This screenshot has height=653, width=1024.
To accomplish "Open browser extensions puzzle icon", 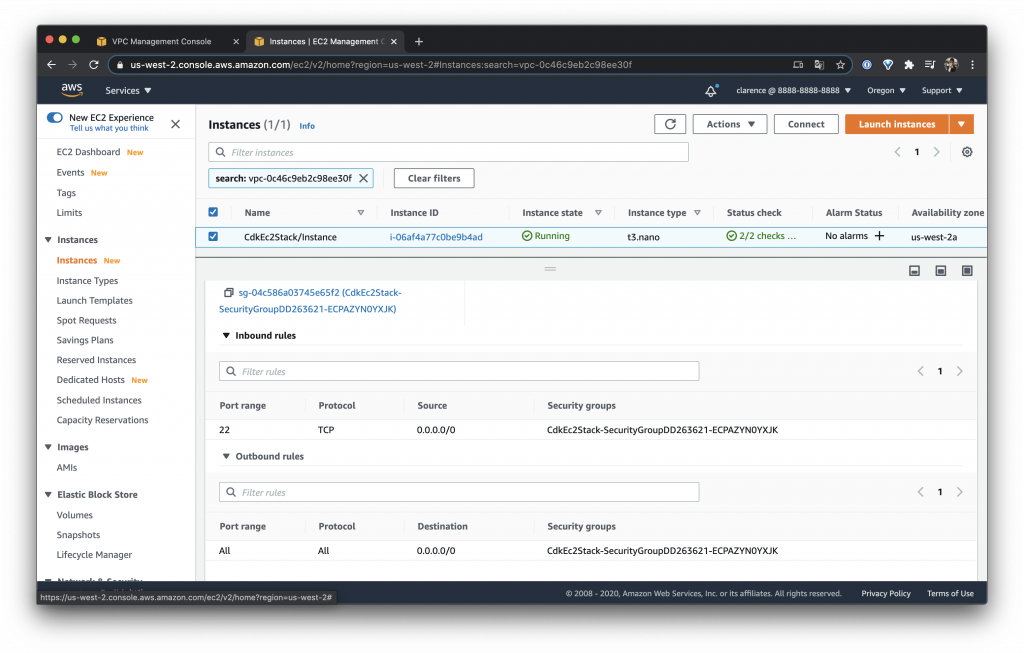I will (x=909, y=65).
